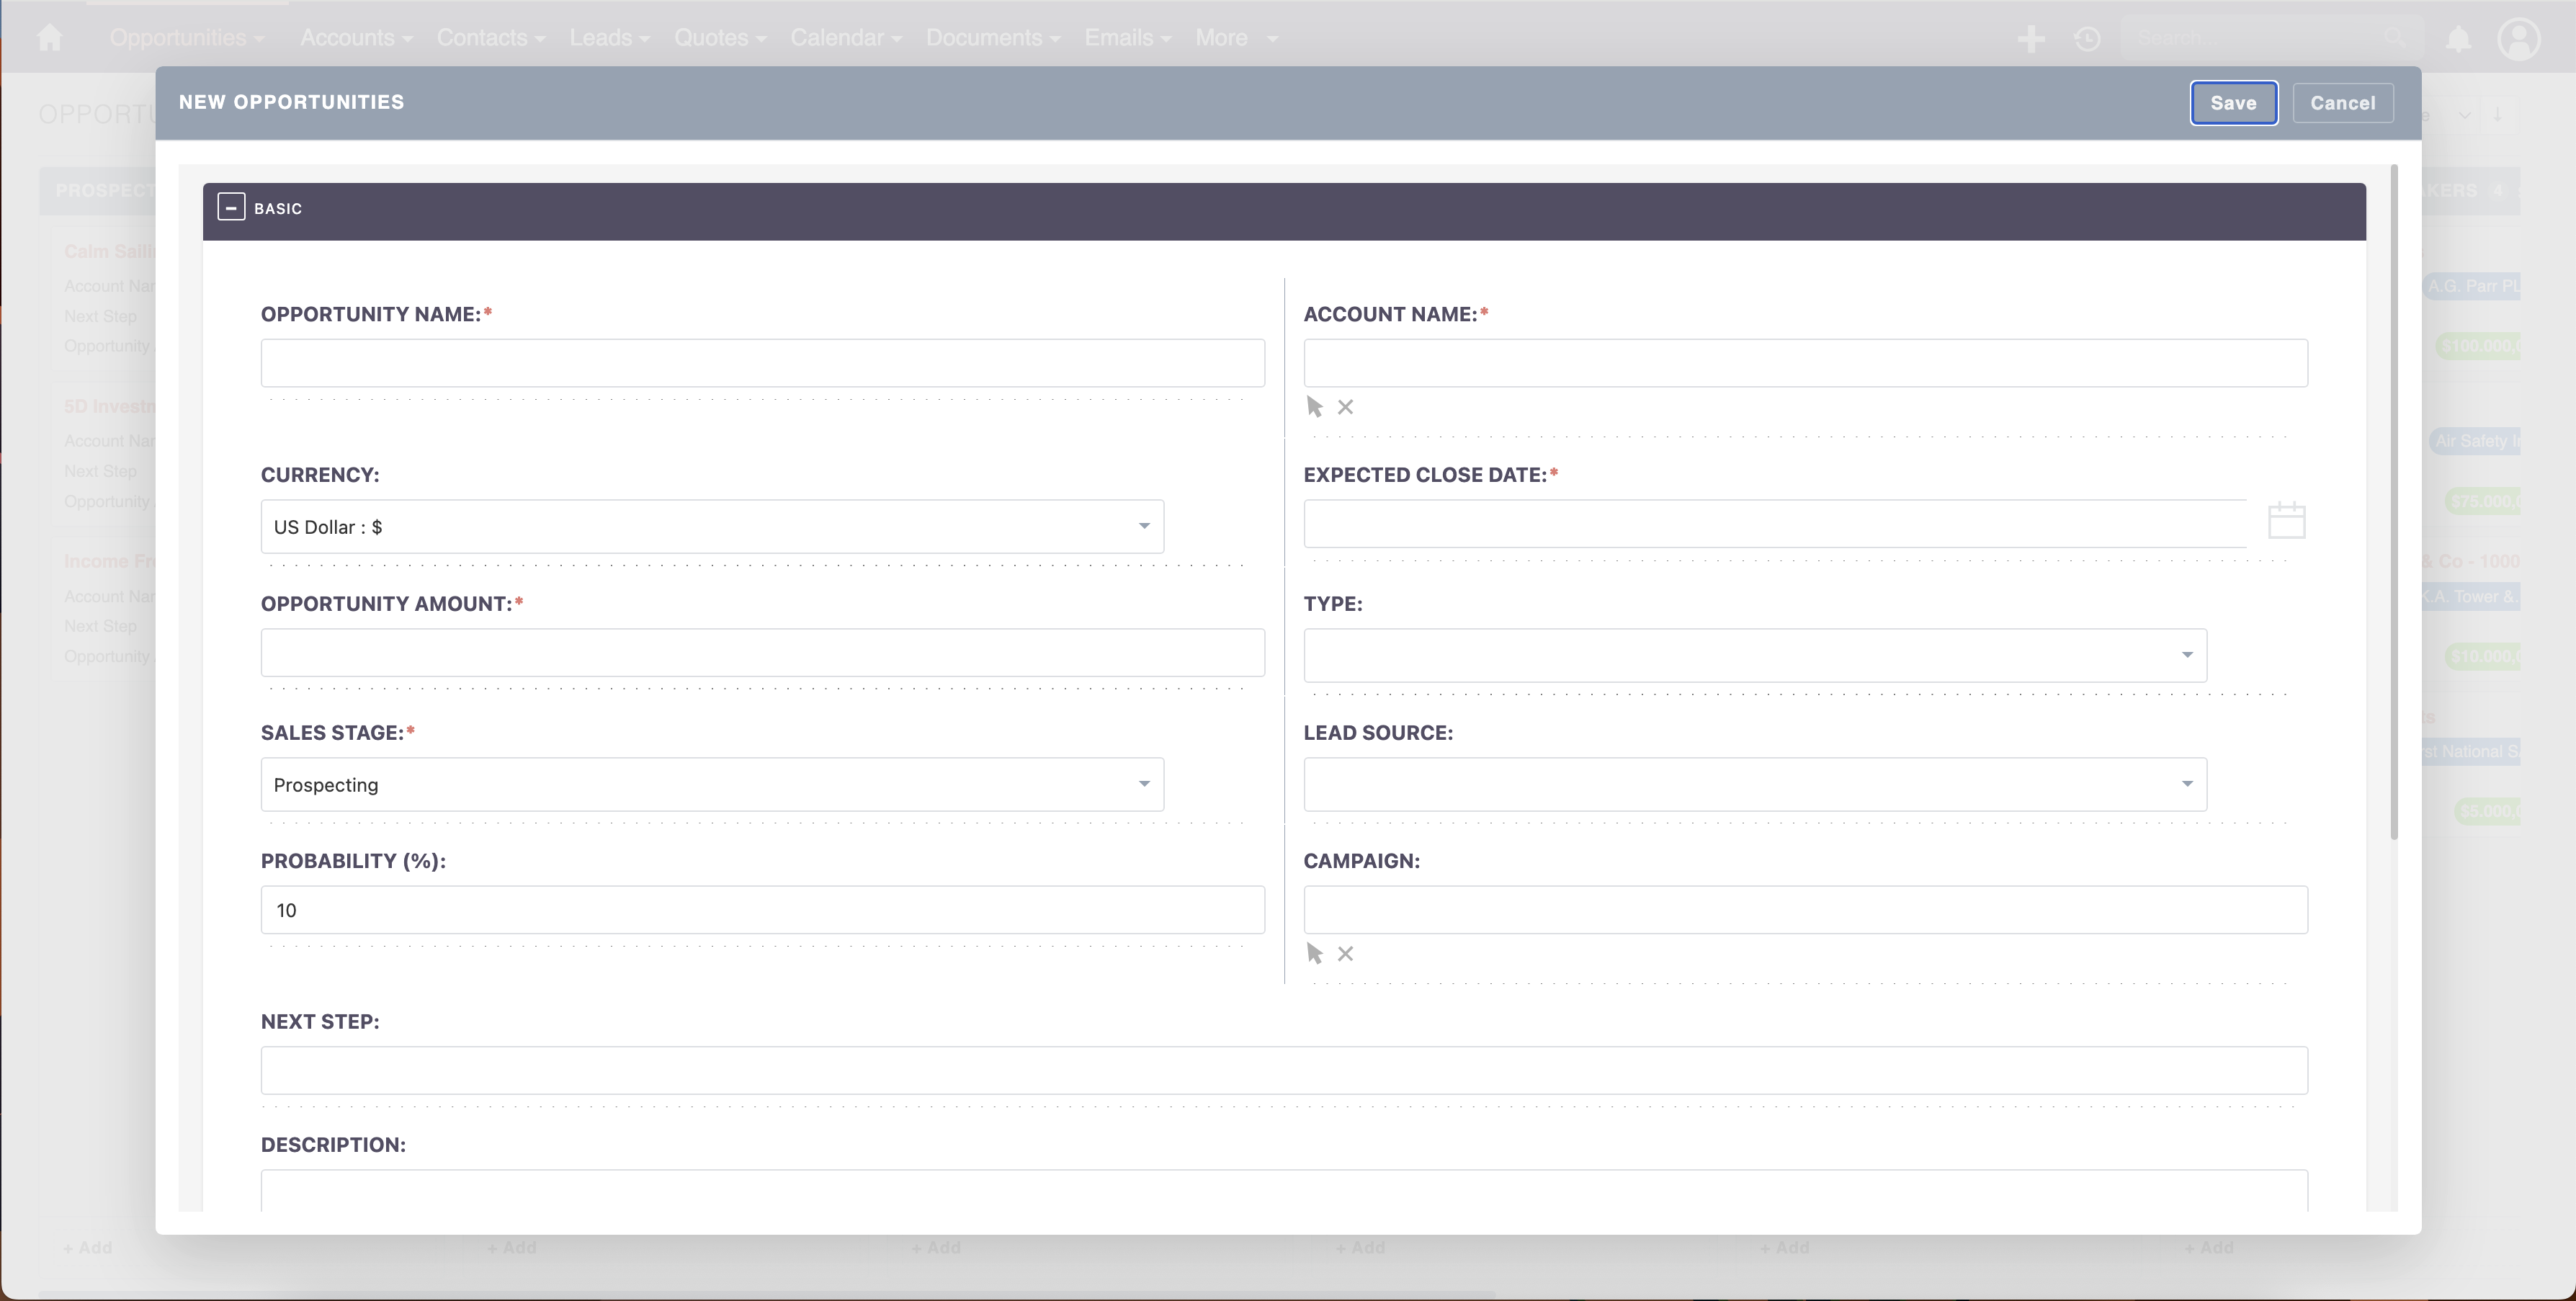The width and height of the screenshot is (2576, 1301).
Task: Click the A.G. Parr account tag behind the dialog
Action: (2472, 286)
